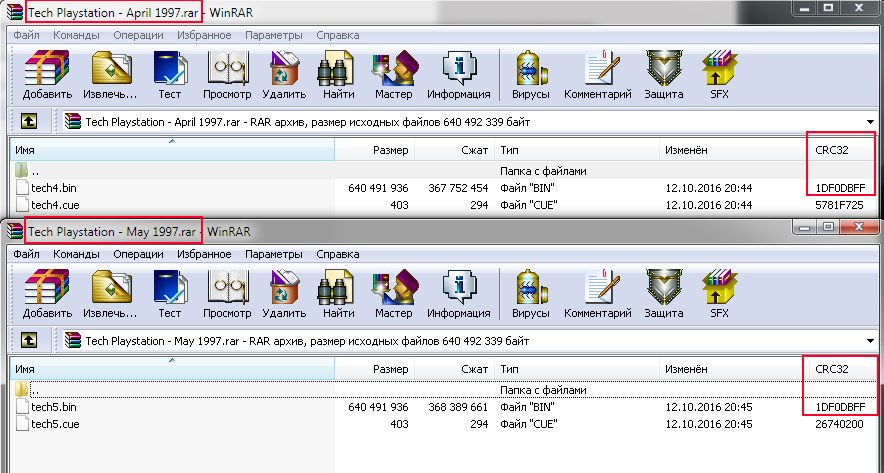The width and height of the screenshot is (884, 473).
Task: Sort by Сжат column in April 1997 window
Action: point(455,150)
